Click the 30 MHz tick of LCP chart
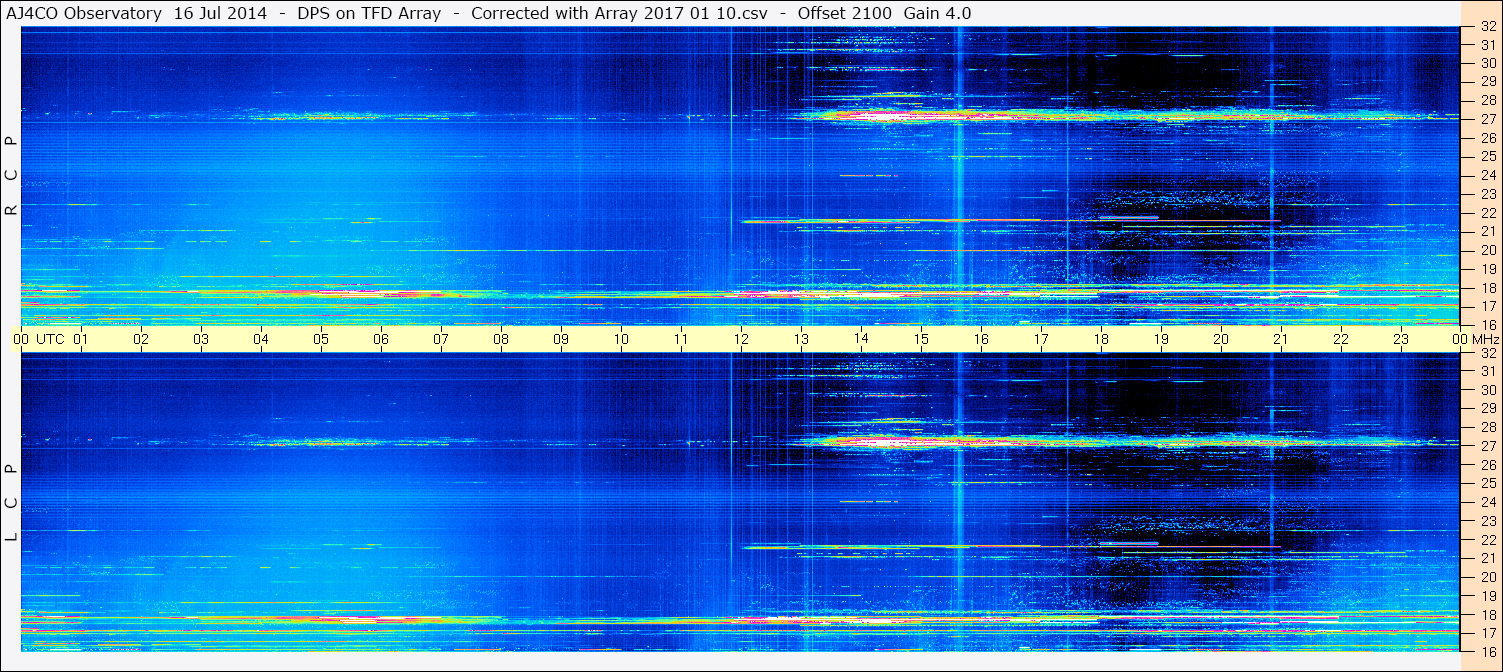 click(x=1488, y=390)
